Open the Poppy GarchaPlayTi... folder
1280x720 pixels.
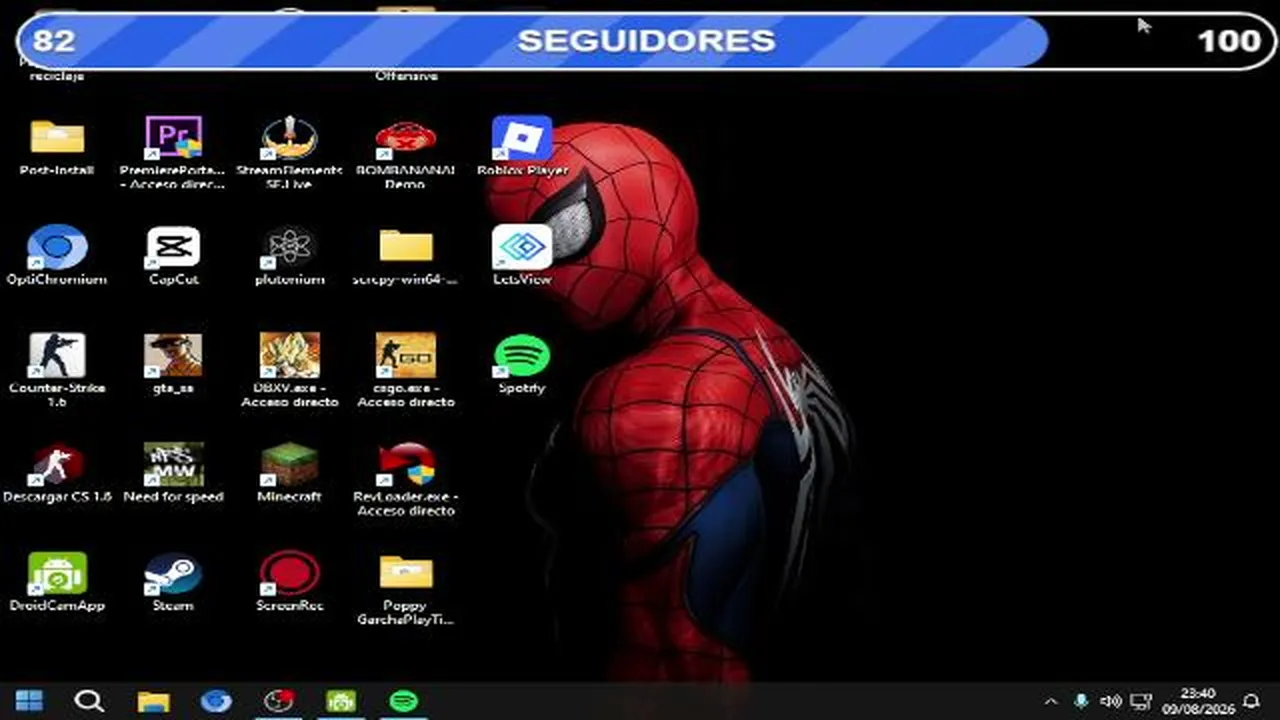(x=406, y=573)
